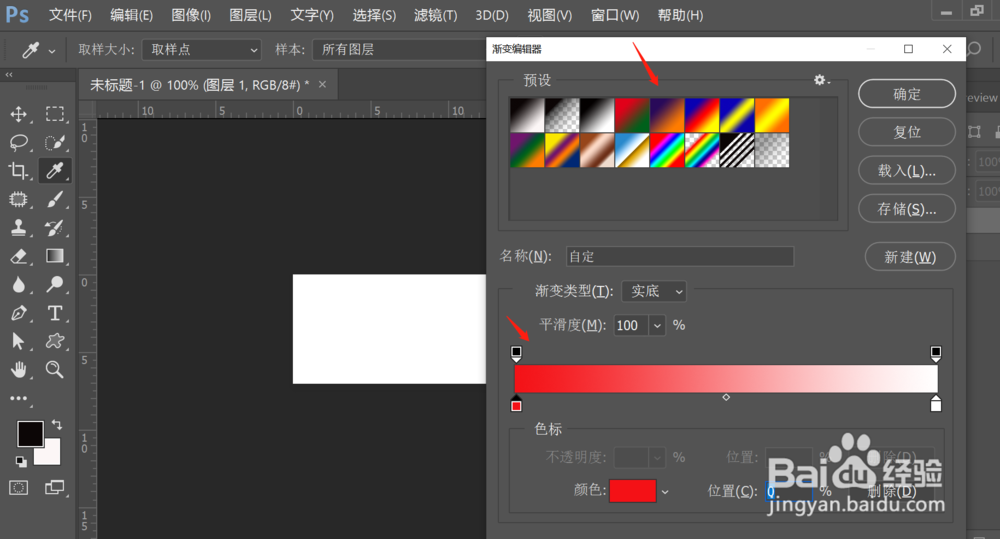
Task: Select the Gradient tool
Action: [55, 256]
